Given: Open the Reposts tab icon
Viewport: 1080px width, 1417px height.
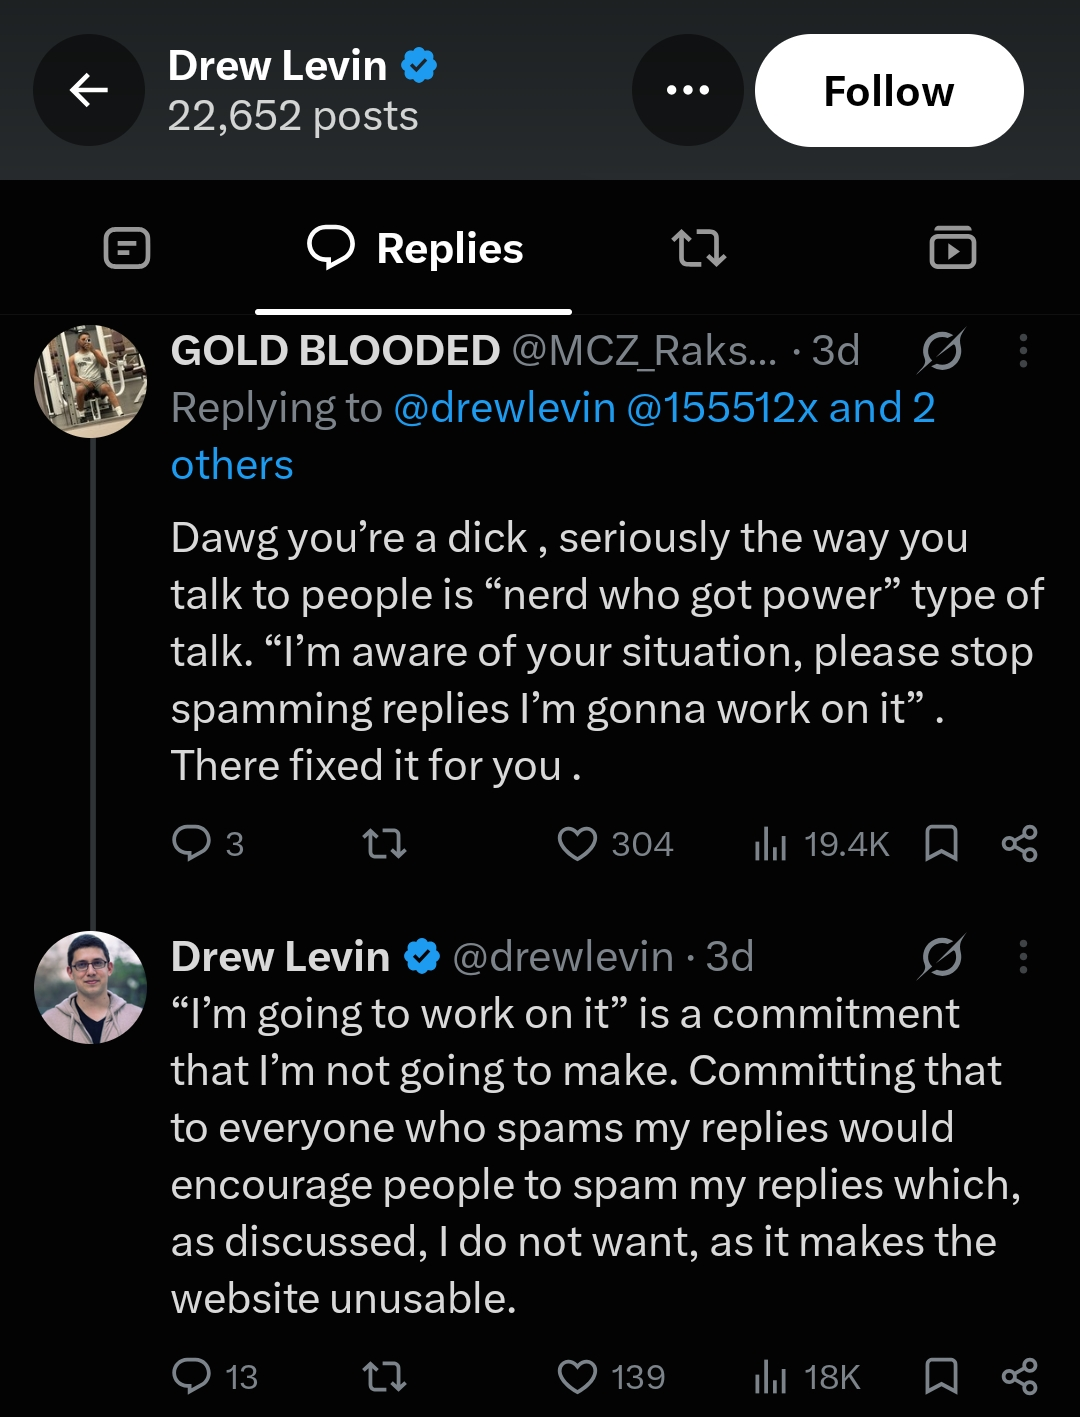Looking at the screenshot, I should 699,248.
